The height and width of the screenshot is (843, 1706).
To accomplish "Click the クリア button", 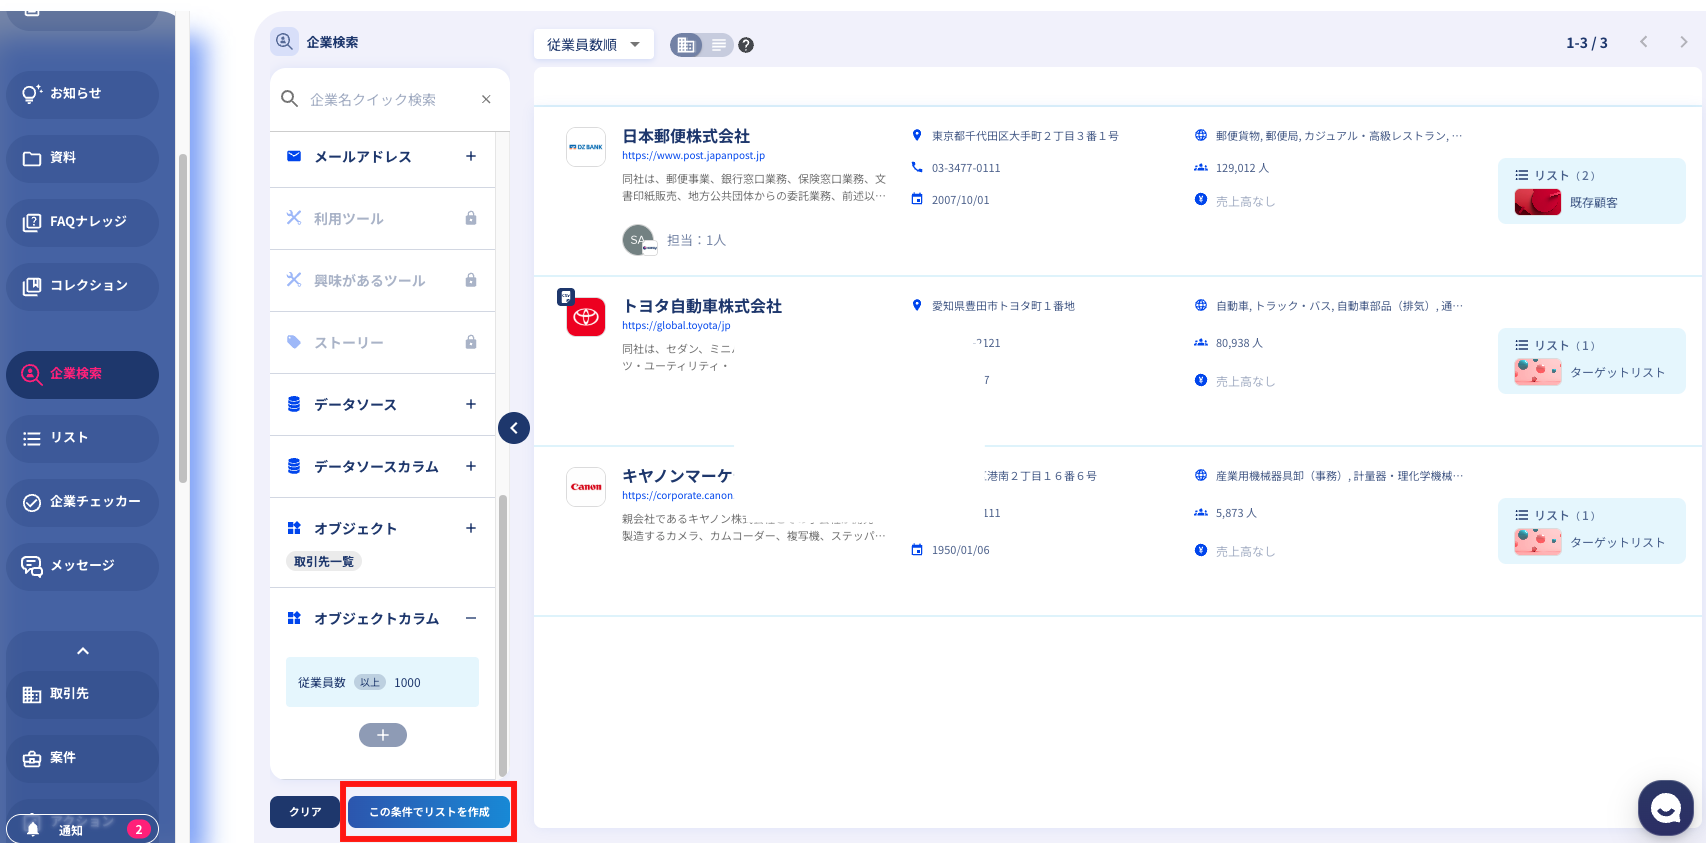I will click(305, 812).
